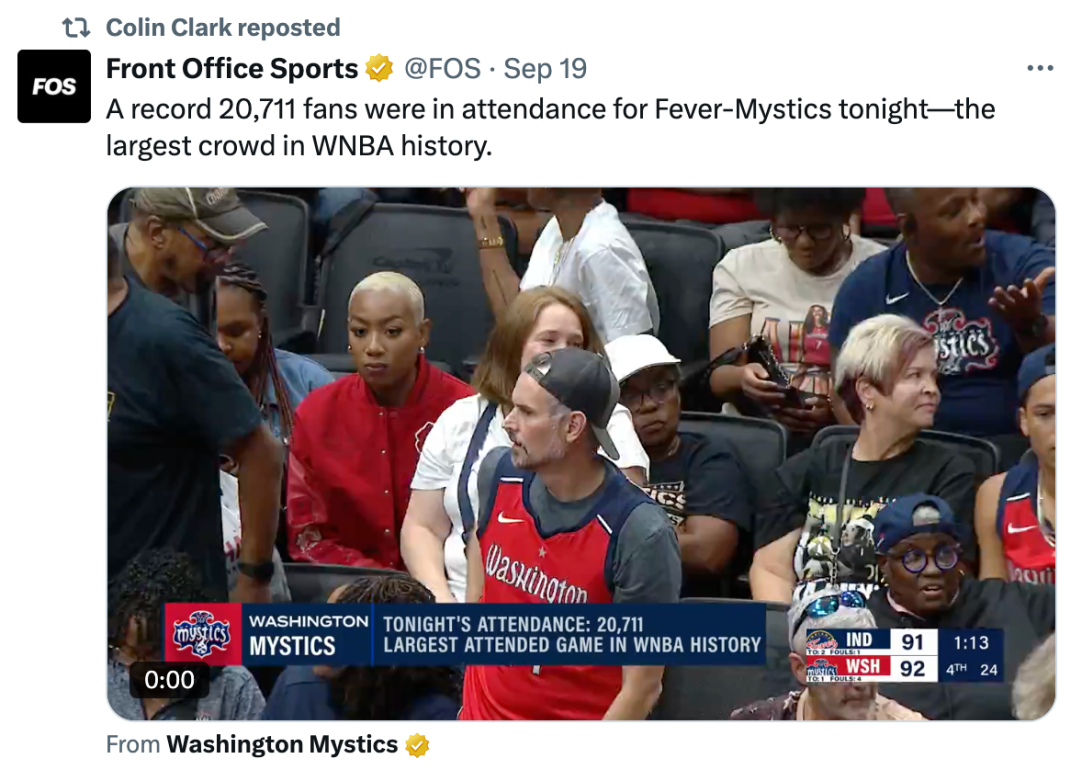Click the Mystics logo in video banner
1082x770 pixels.
click(202, 633)
